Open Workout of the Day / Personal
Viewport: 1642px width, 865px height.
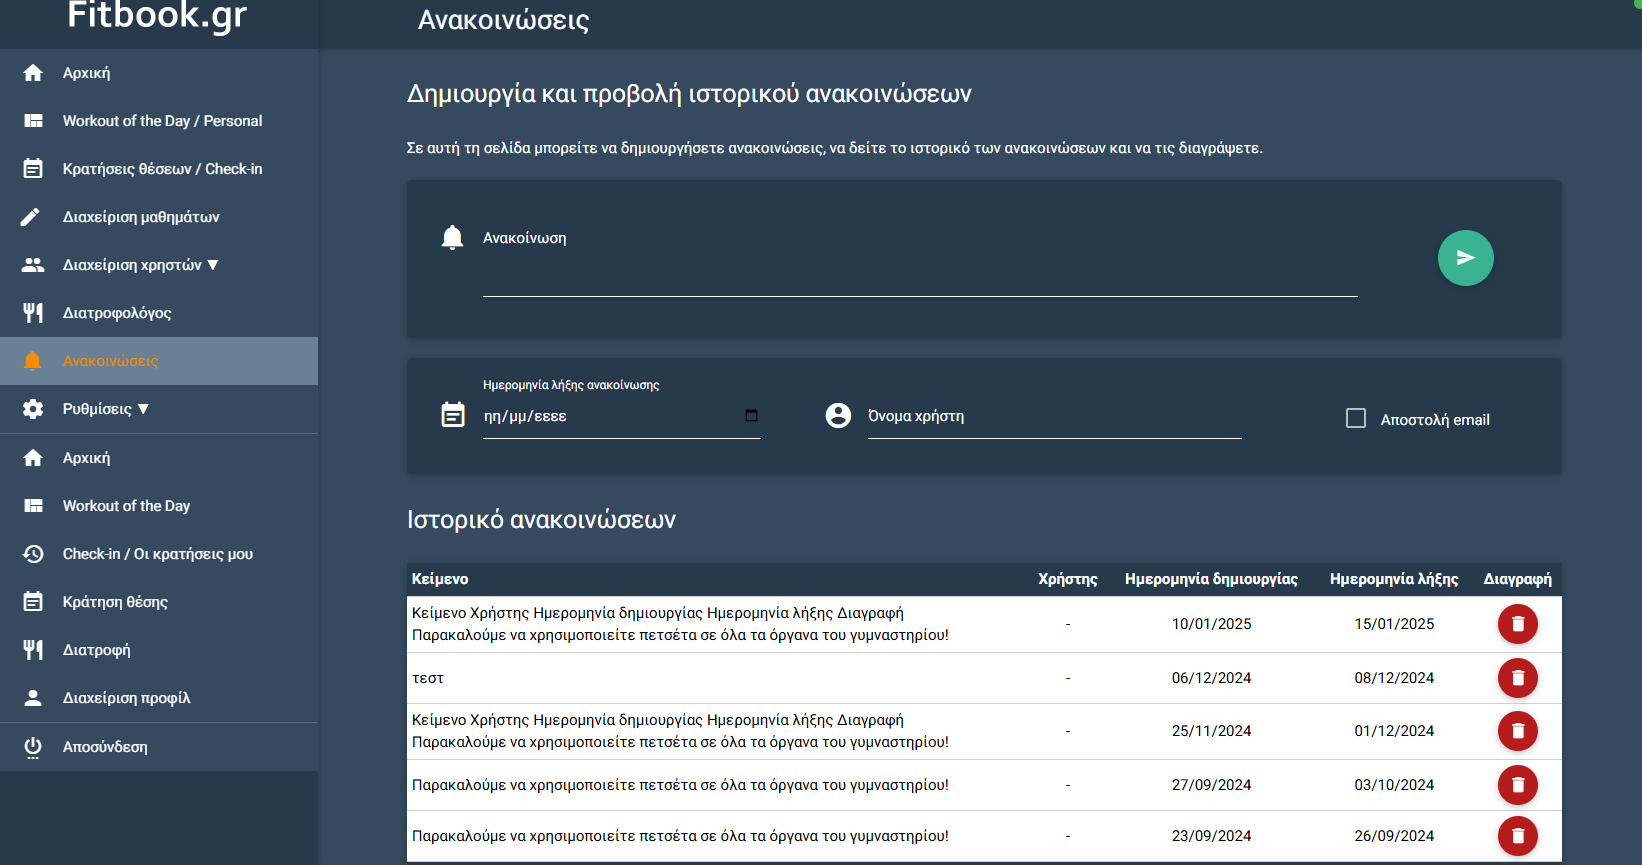point(162,121)
